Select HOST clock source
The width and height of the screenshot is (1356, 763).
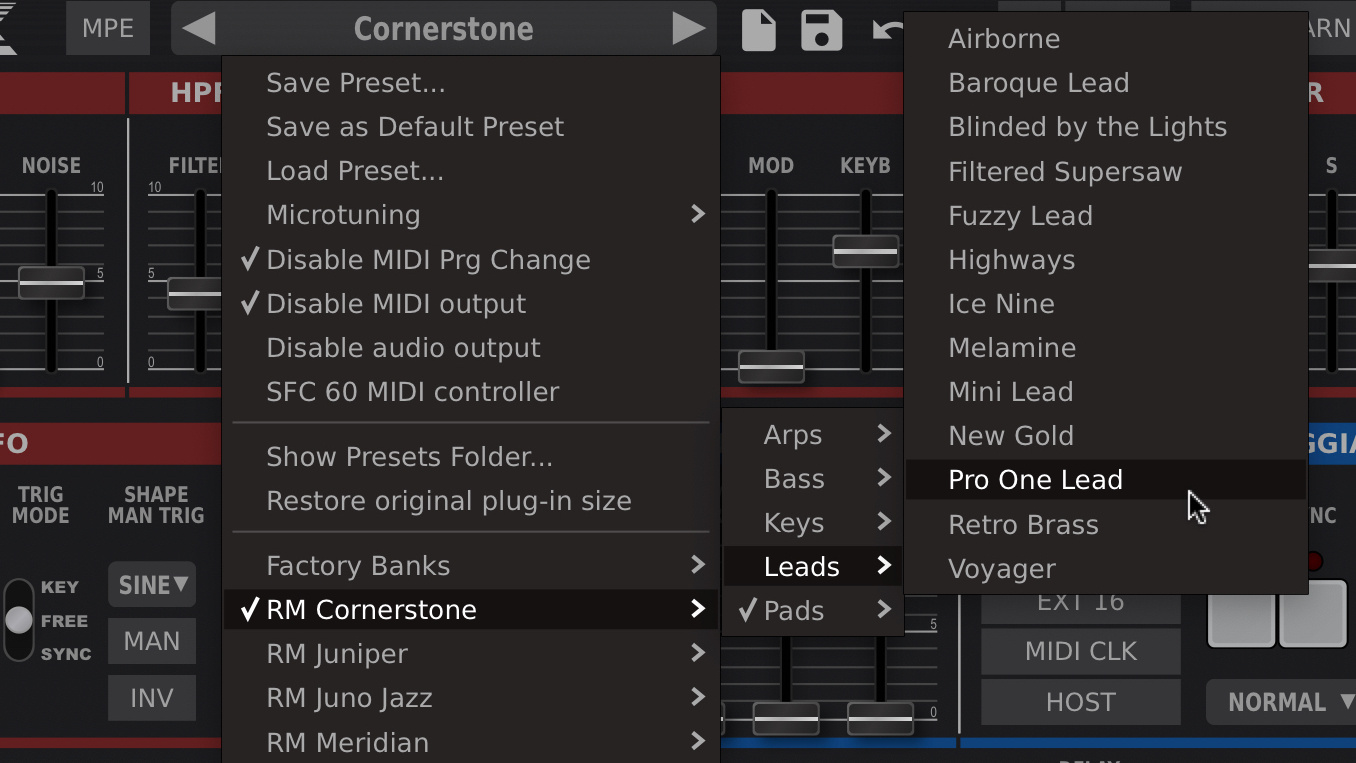coord(1081,702)
